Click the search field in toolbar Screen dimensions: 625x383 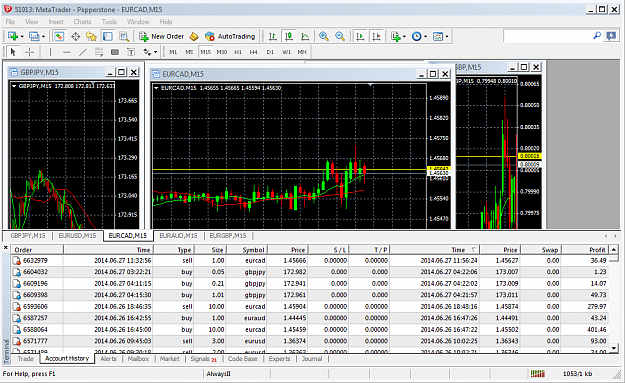(547, 36)
